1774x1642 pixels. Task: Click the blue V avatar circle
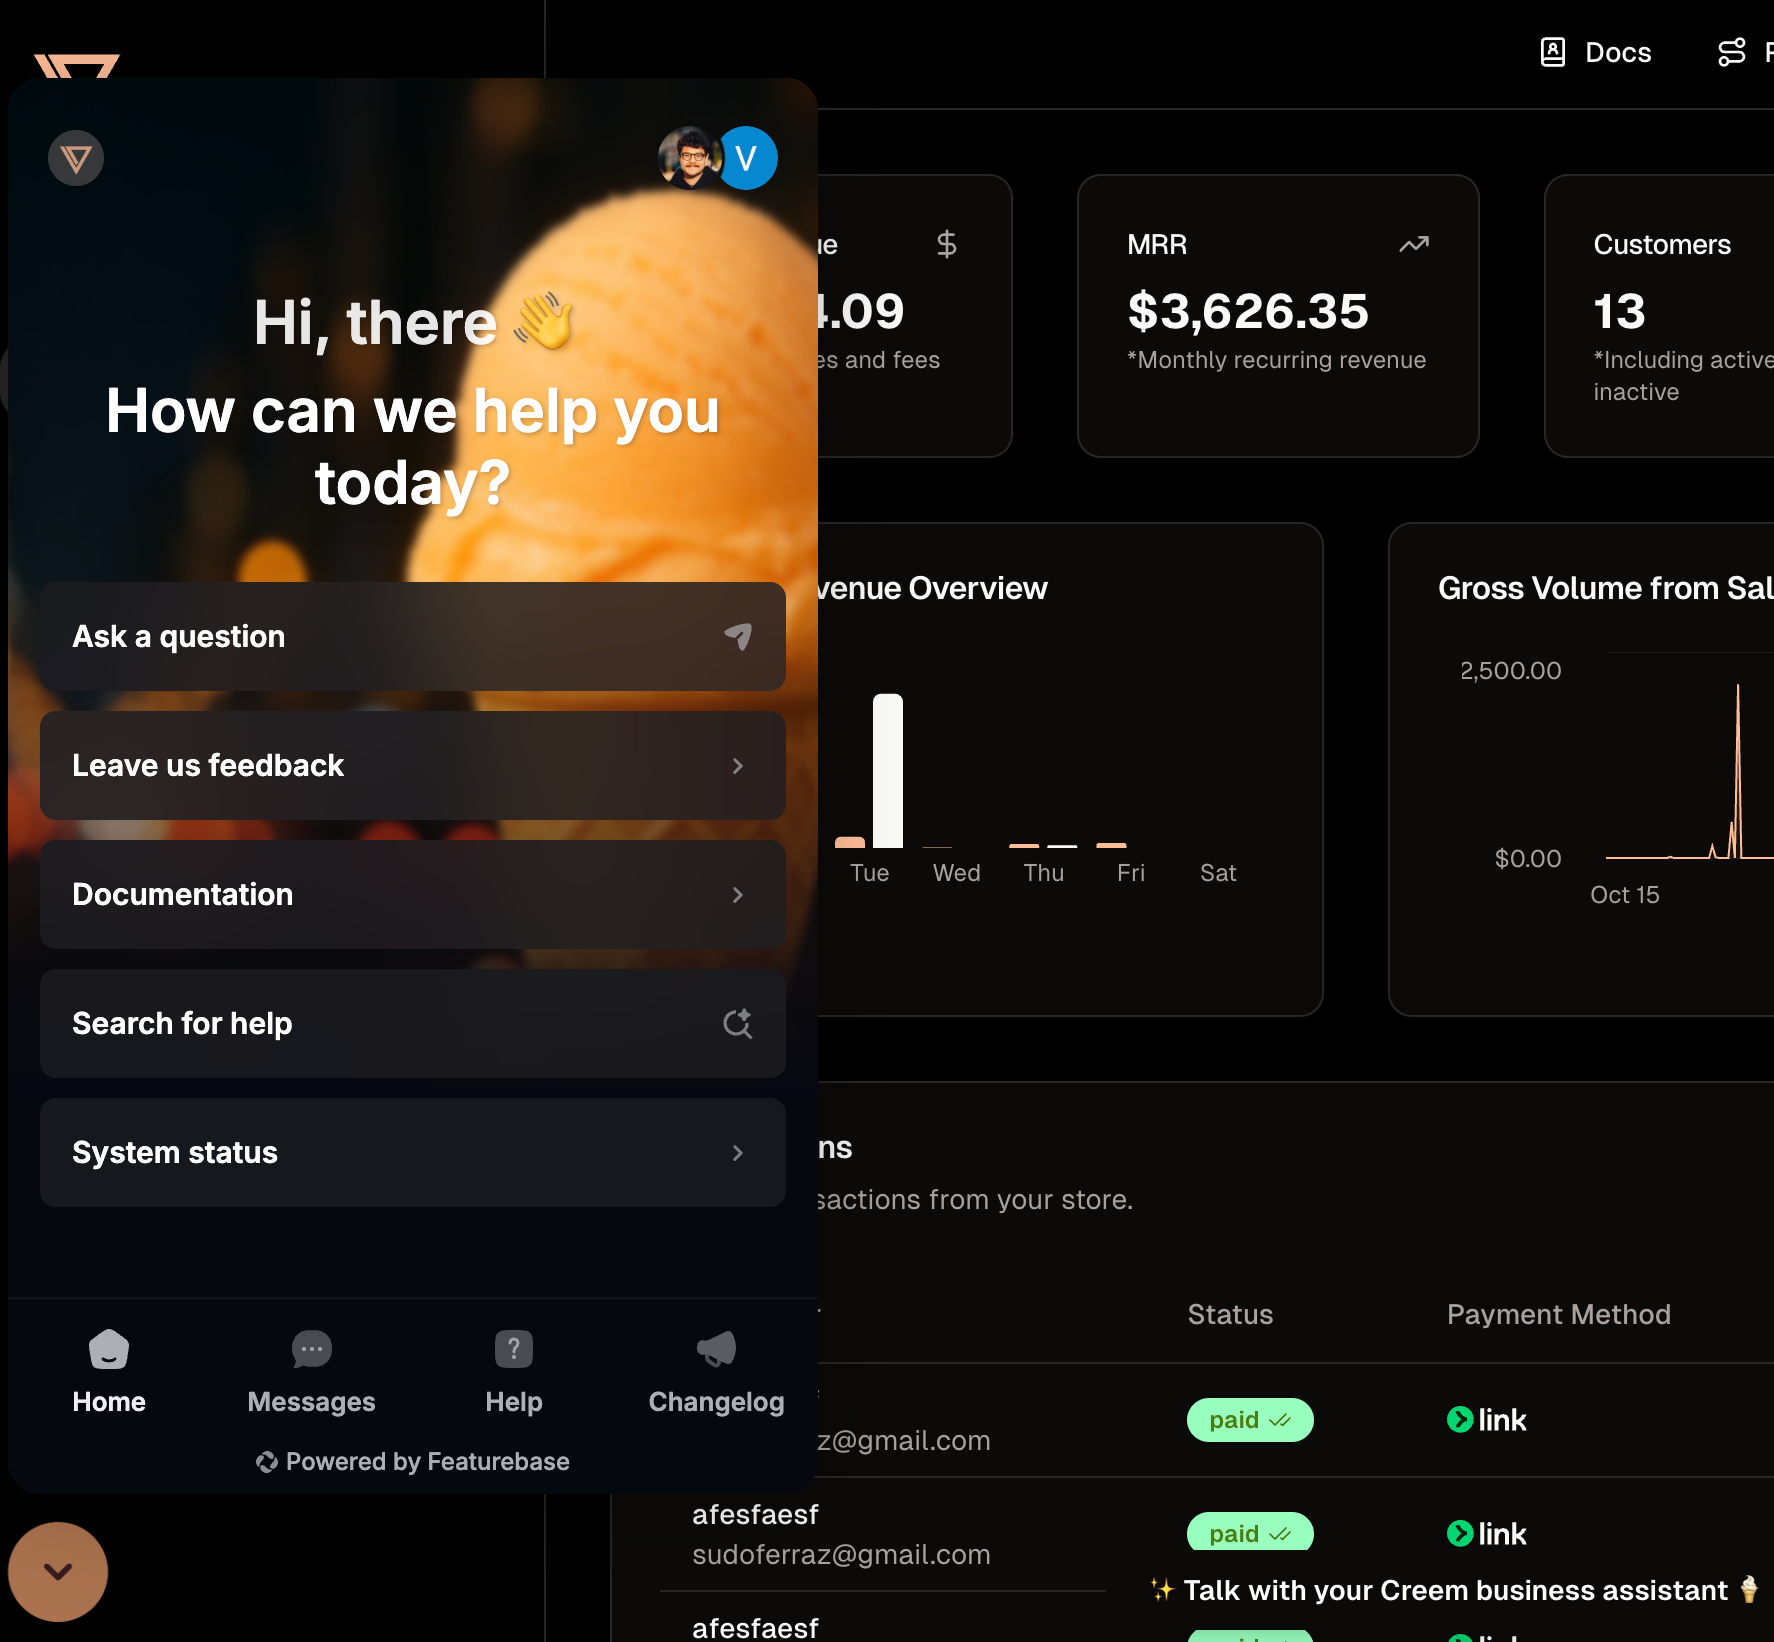tap(747, 158)
